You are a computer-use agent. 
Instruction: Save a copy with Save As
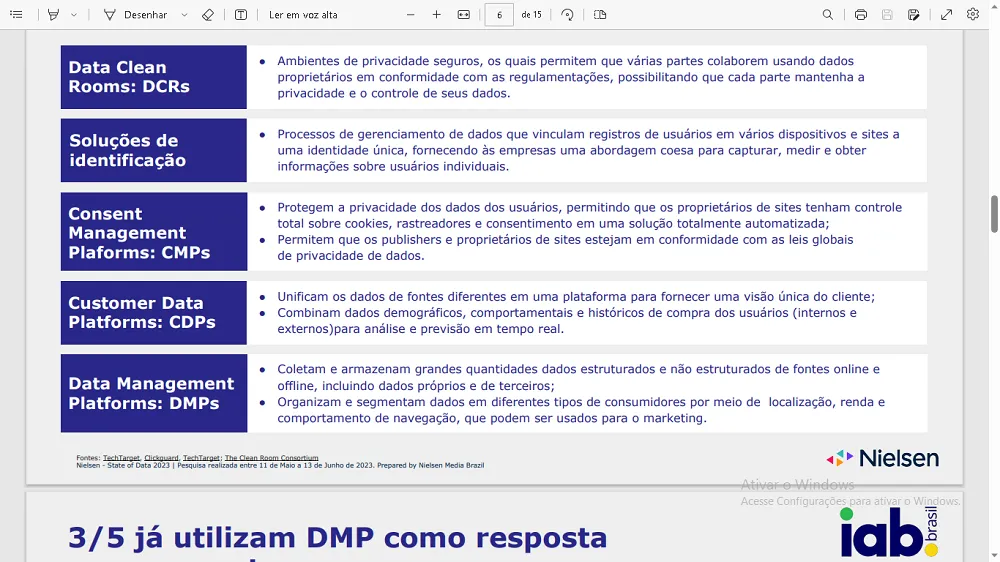pos(914,14)
